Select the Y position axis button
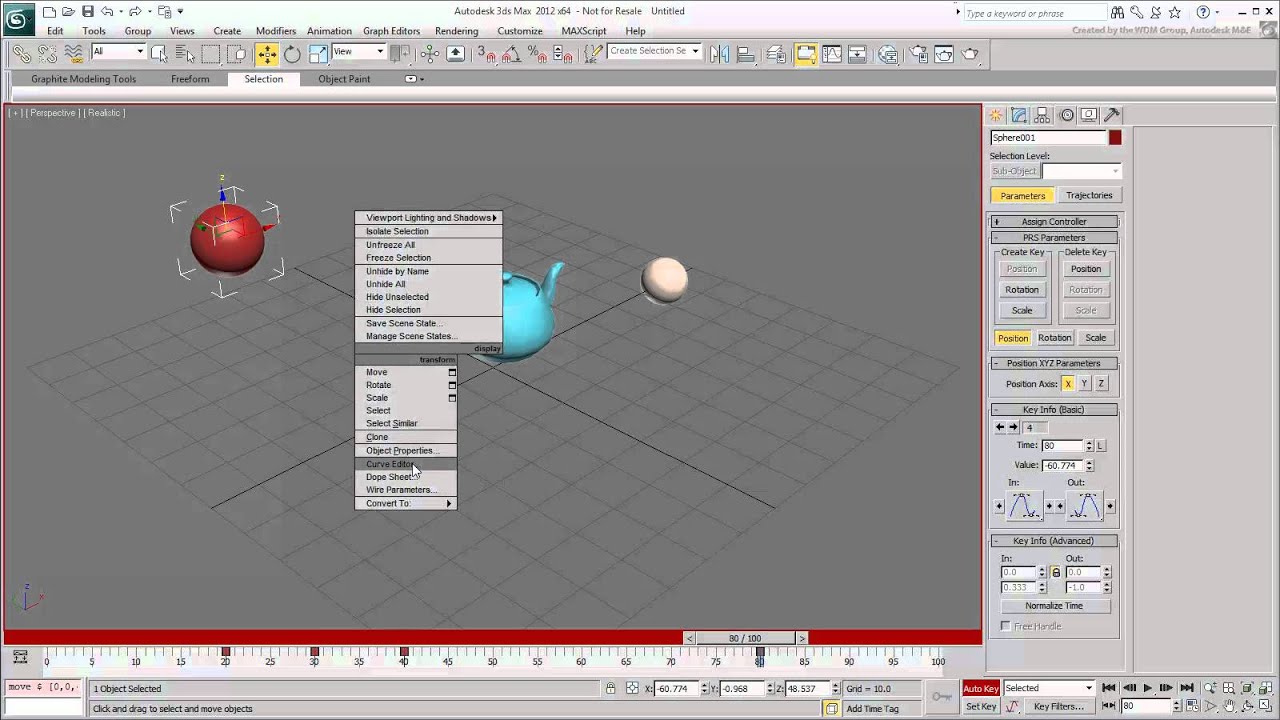 pos(1084,384)
